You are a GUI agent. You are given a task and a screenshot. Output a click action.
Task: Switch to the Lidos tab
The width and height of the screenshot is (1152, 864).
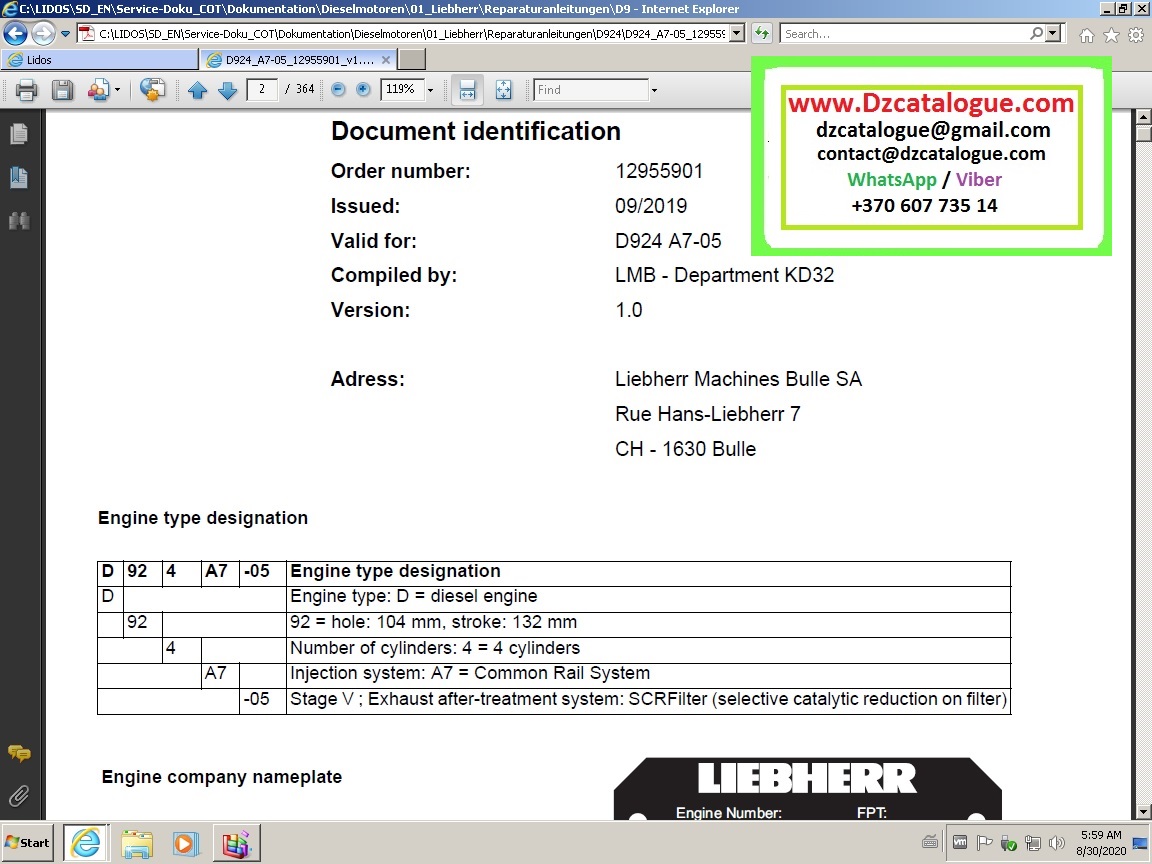click(100, 60)
